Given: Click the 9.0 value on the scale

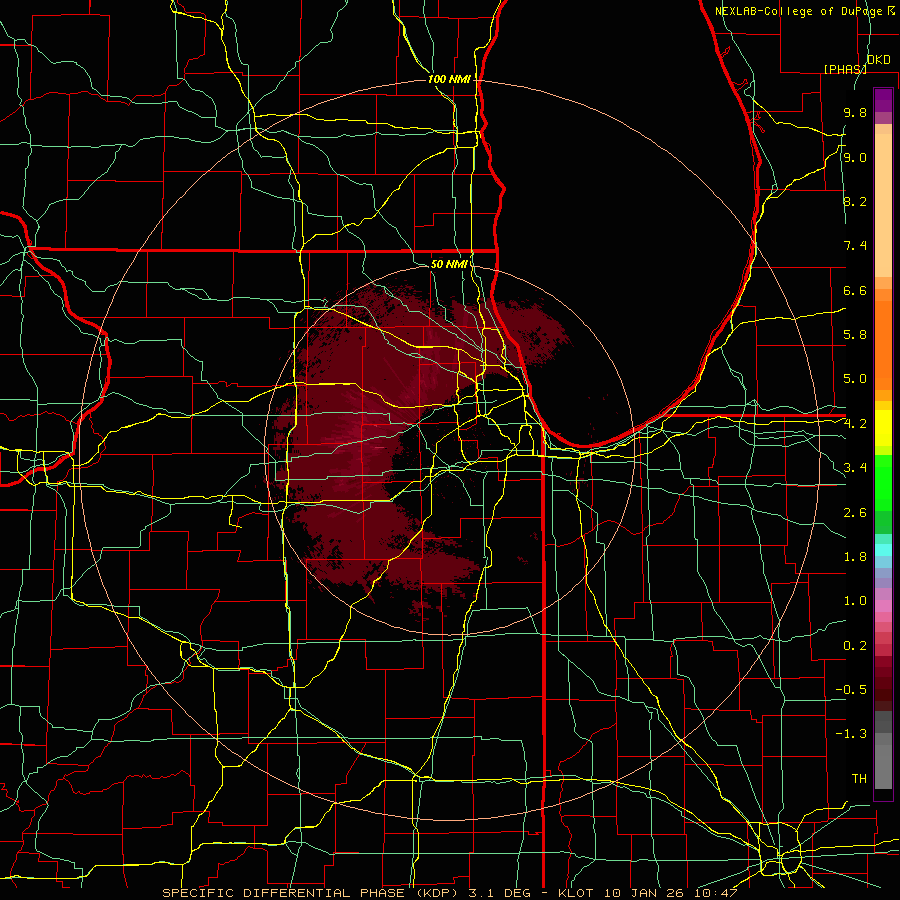Looking at the screenshot, I should (x=855, y=157).
